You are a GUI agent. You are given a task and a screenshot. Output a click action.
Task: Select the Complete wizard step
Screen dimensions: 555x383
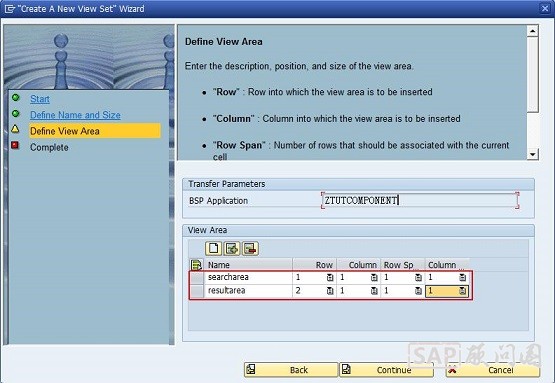tap(49, 147)
